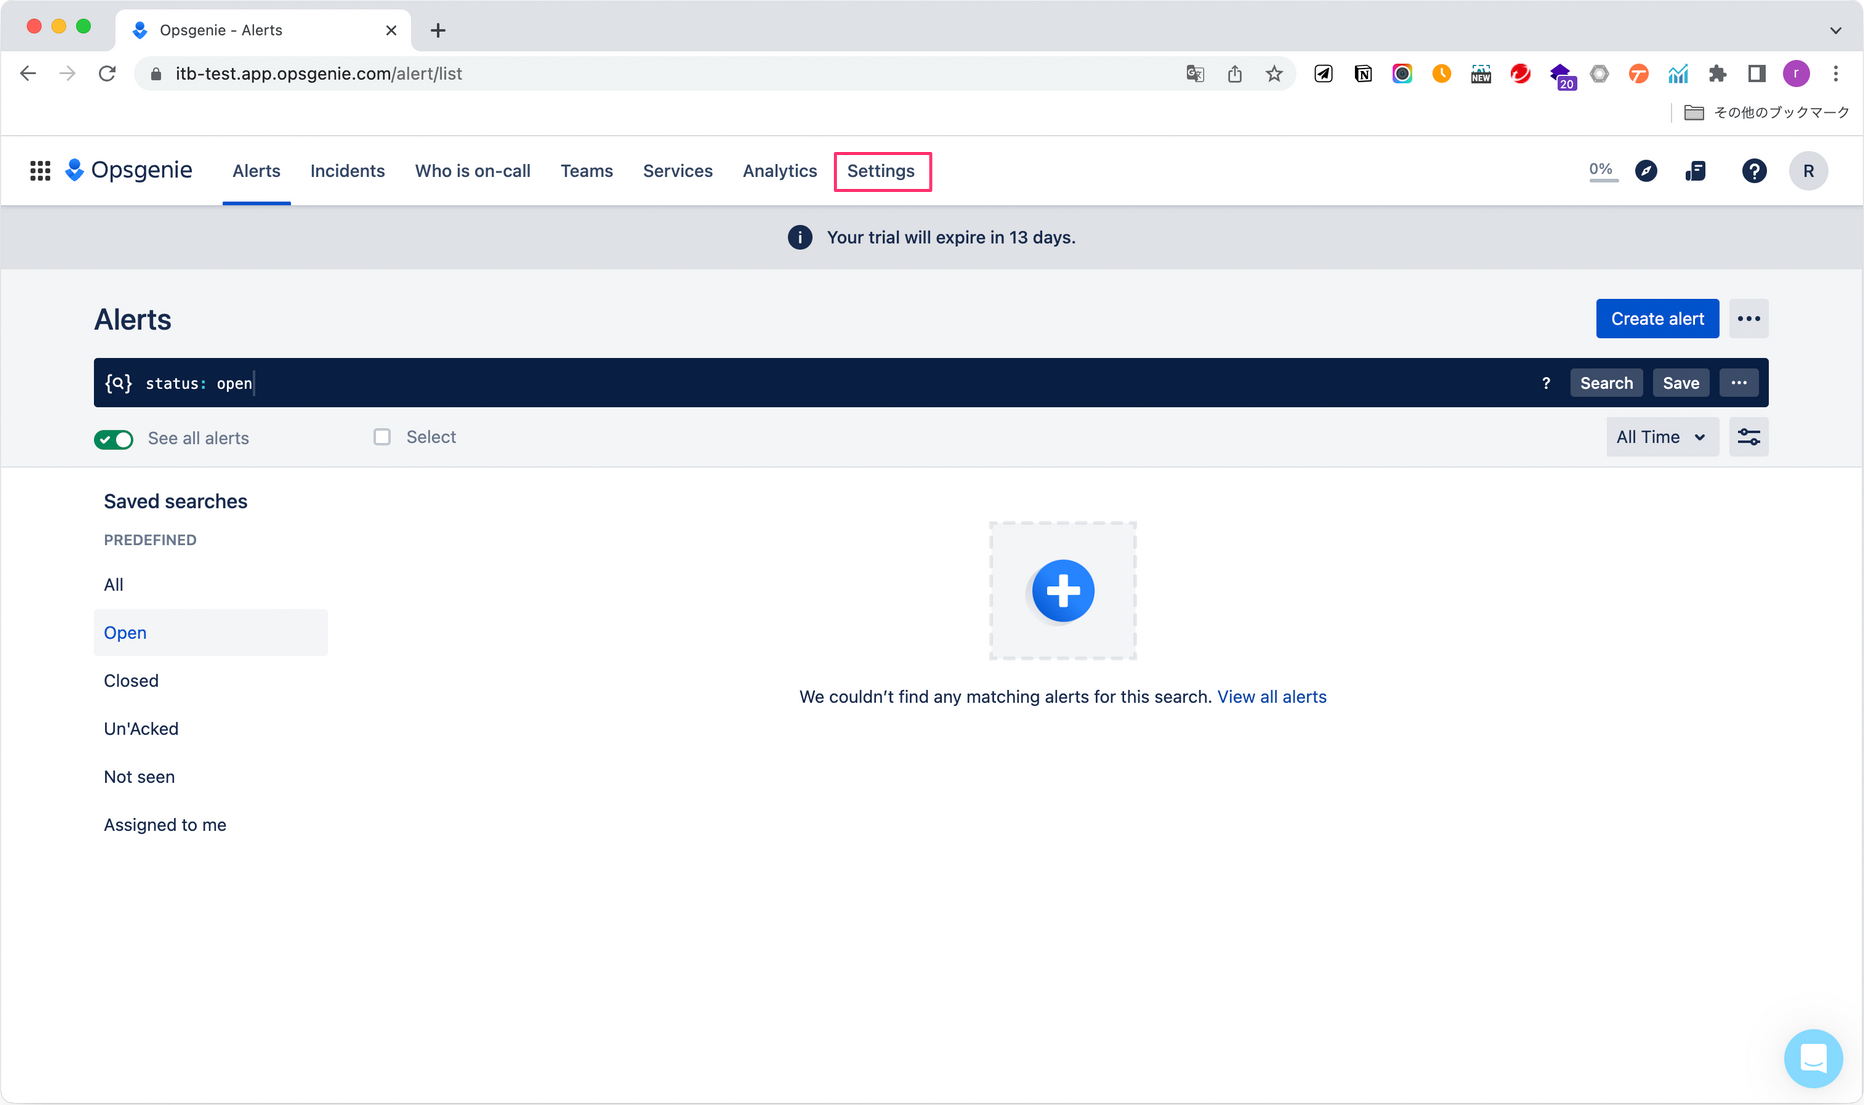The width and height of the screenshot is (1864, 1105).
Task: Focus the status: open query field
Action: pyautogui.click(x=800, y=383)
